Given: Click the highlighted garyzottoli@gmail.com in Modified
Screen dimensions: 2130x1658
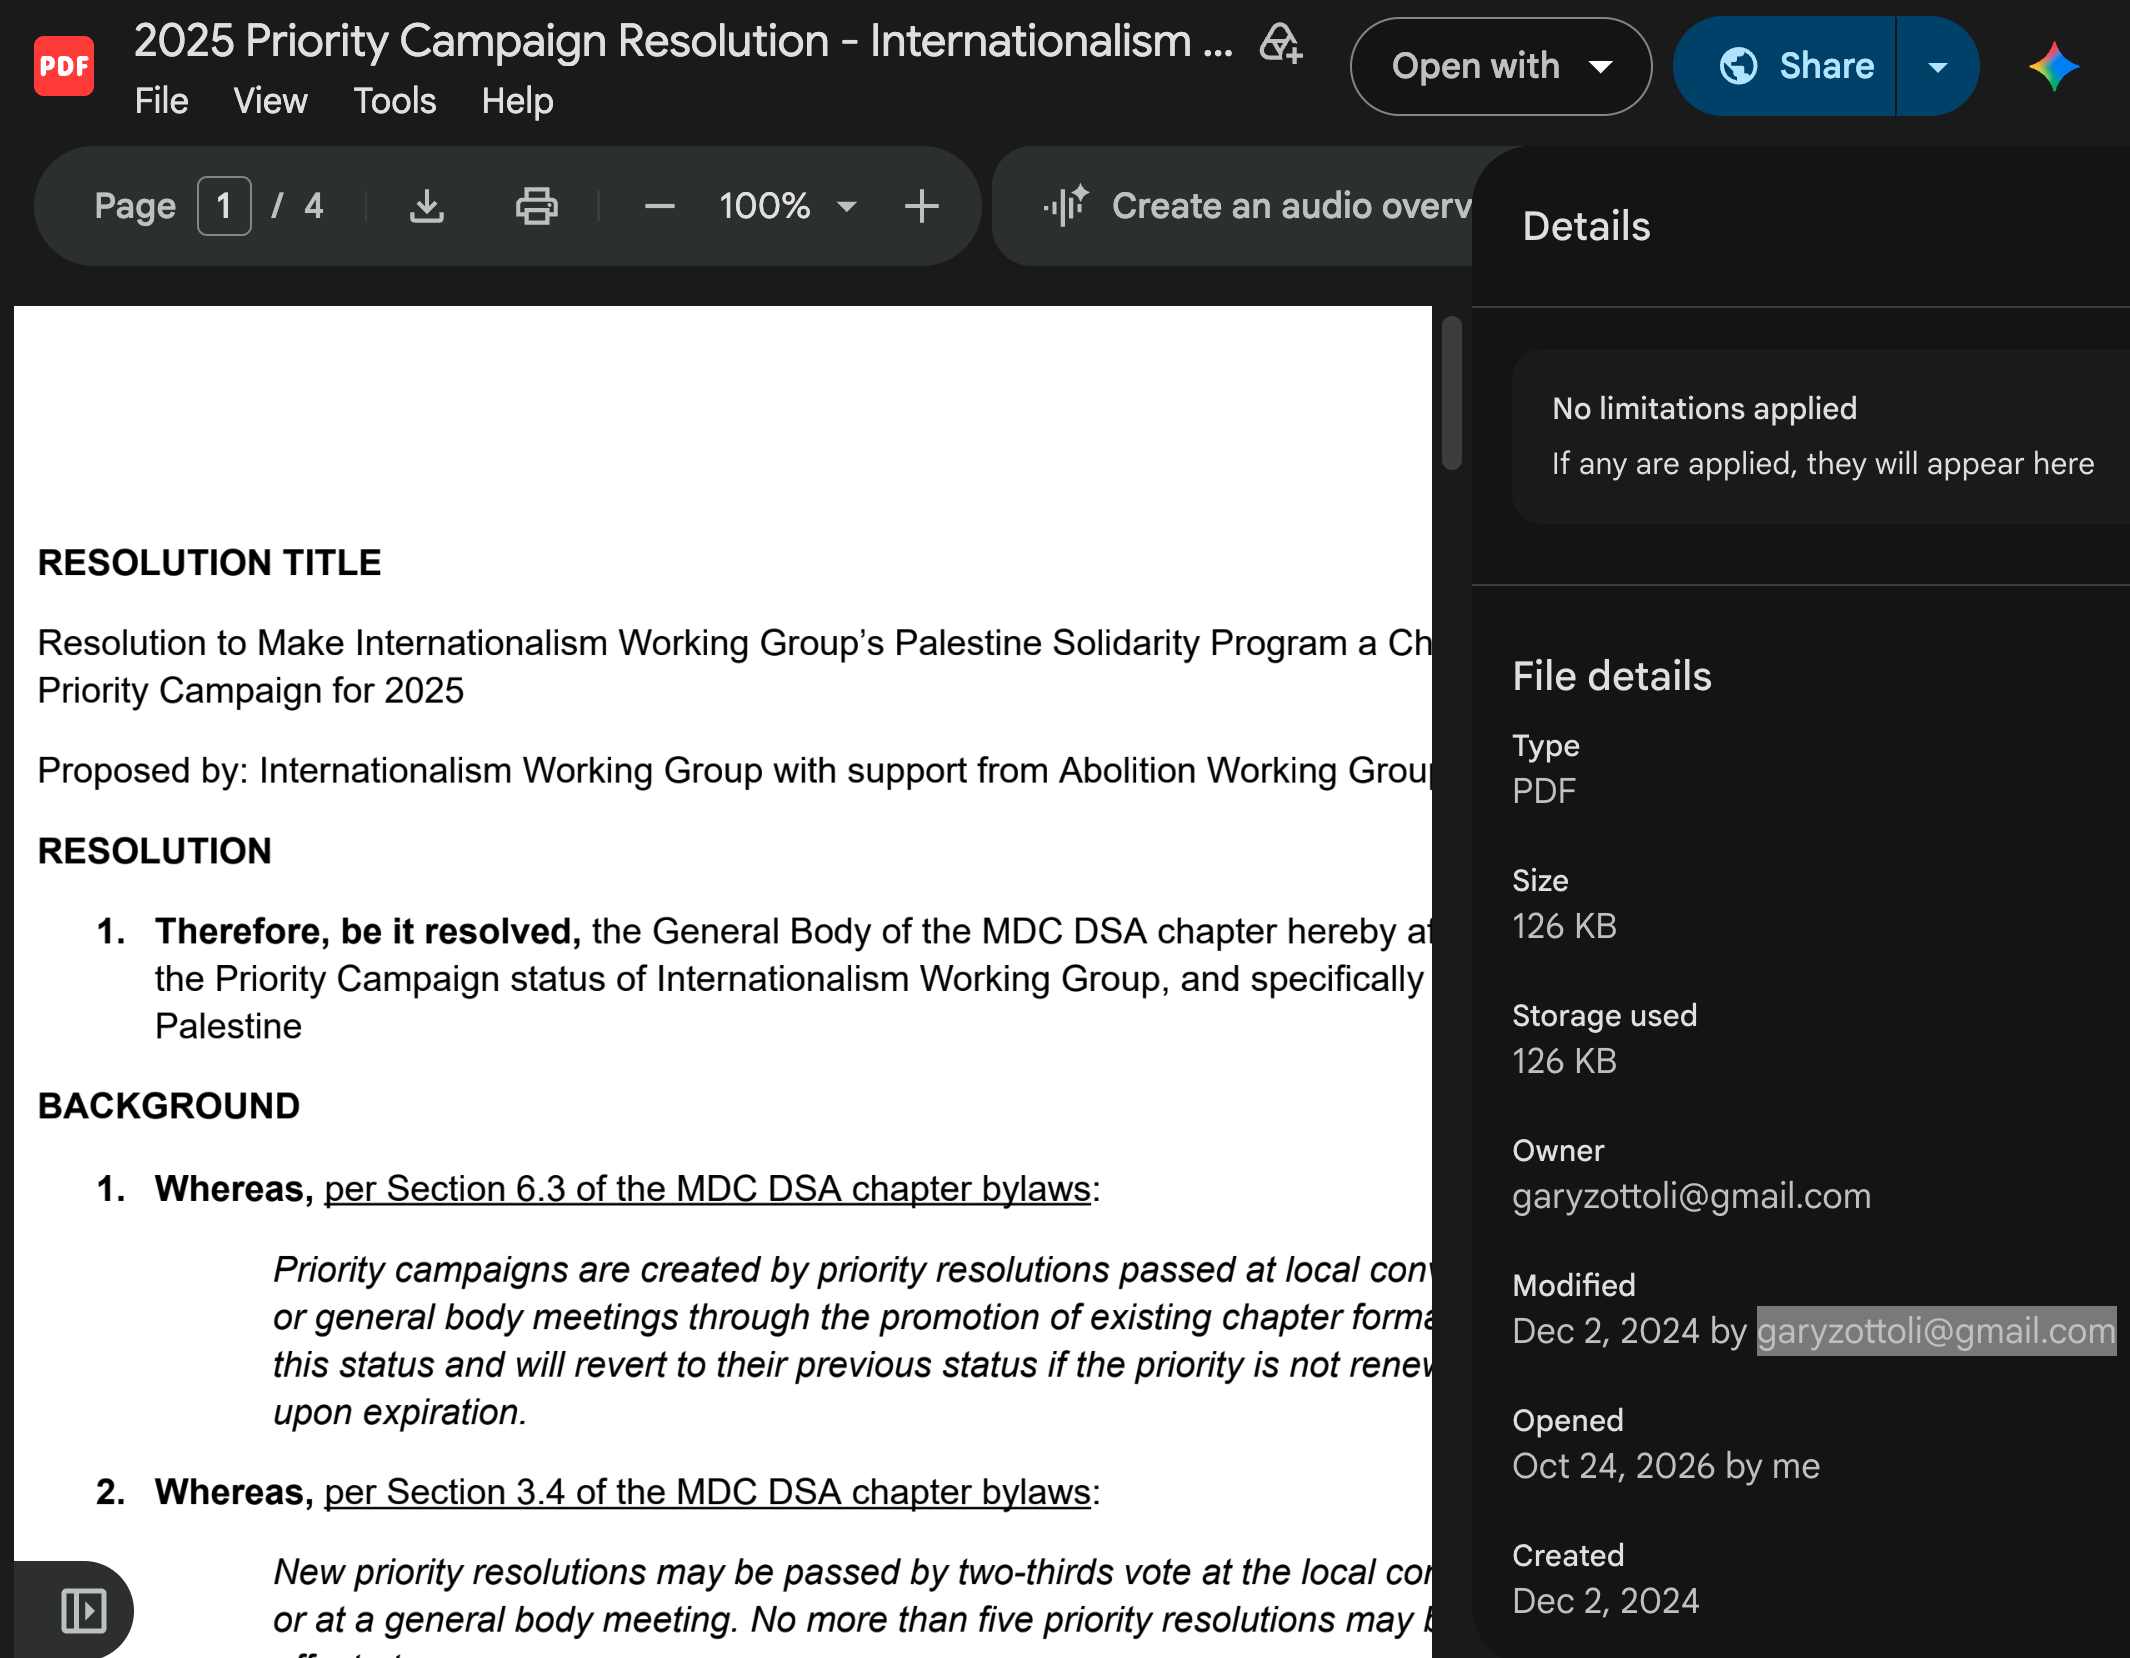Looking at the screenshot, I should [1936, 1331].
